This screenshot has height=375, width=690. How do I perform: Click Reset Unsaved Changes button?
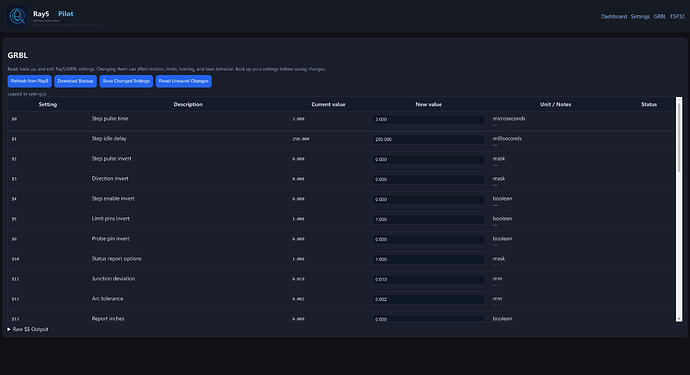pyautogui.click(x=184, y=81)
